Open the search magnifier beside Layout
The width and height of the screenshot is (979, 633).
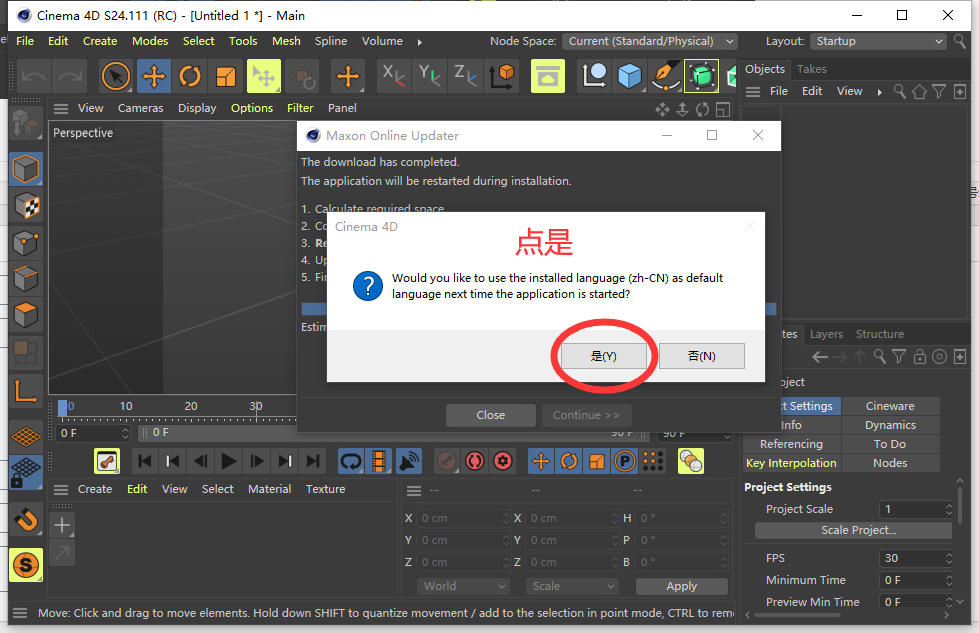point(960,41)
